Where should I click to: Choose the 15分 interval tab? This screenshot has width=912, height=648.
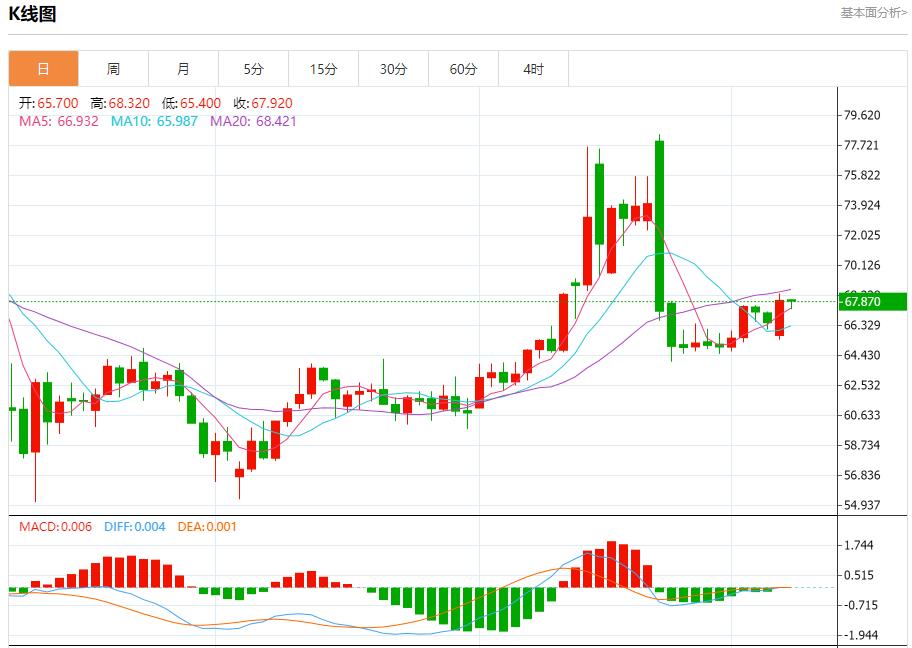tap(323, 69)
